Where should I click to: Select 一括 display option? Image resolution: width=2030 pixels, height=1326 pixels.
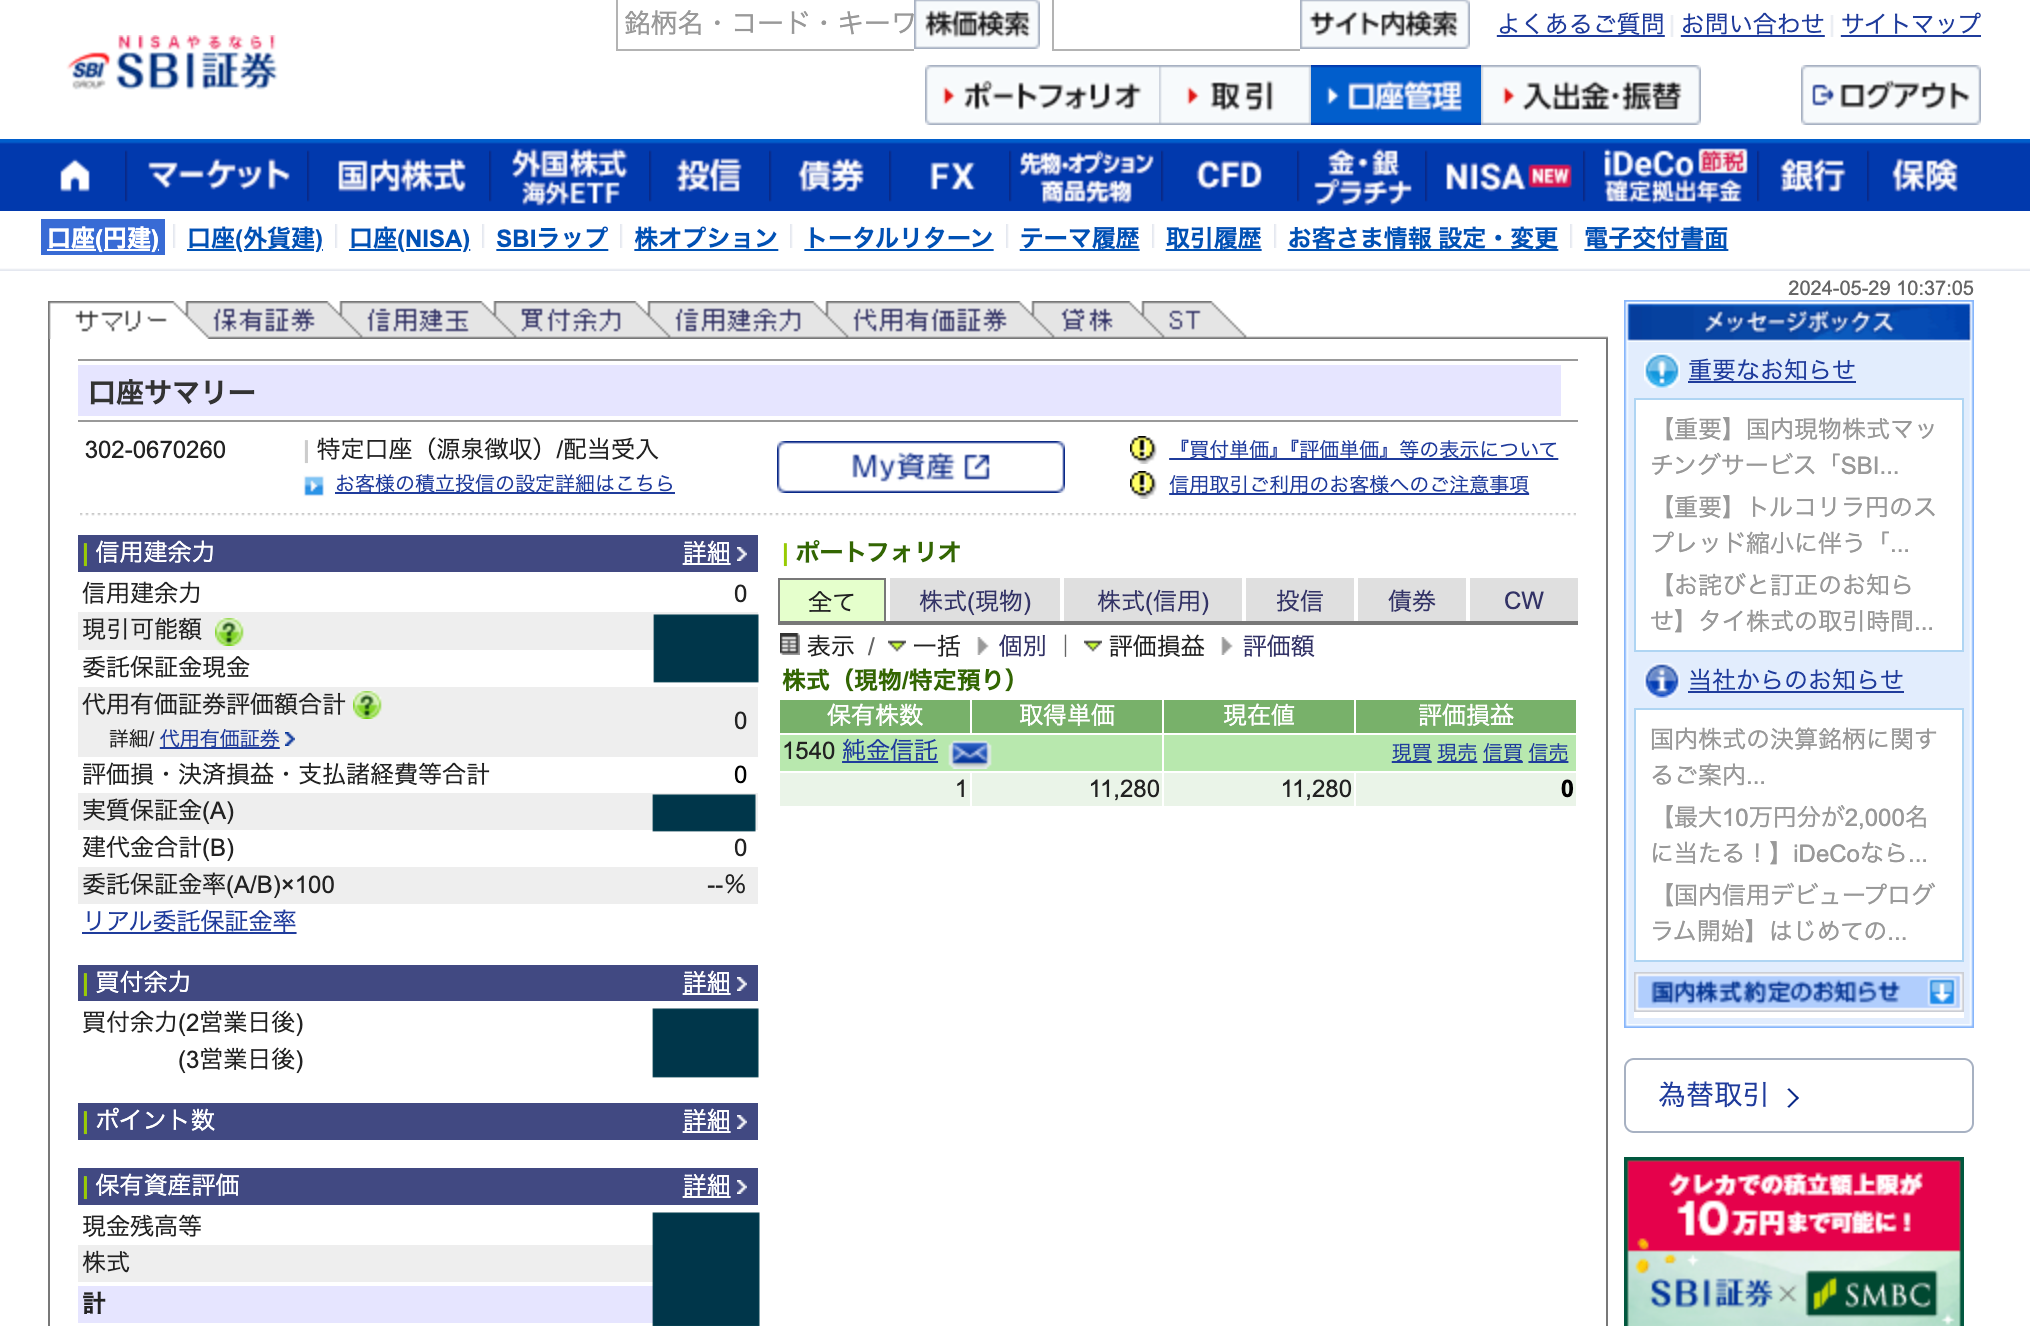click(935, 646)
